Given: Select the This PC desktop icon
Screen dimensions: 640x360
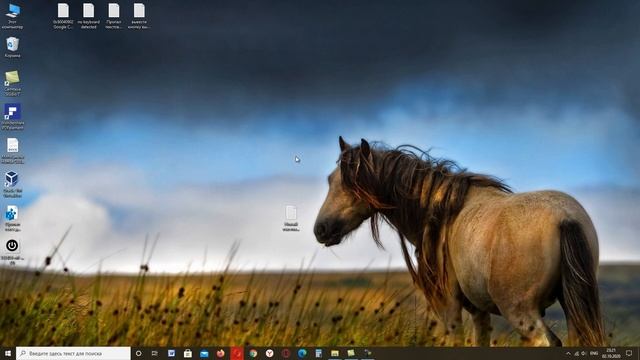Looking at the screenshot, I should coord(12,16).
